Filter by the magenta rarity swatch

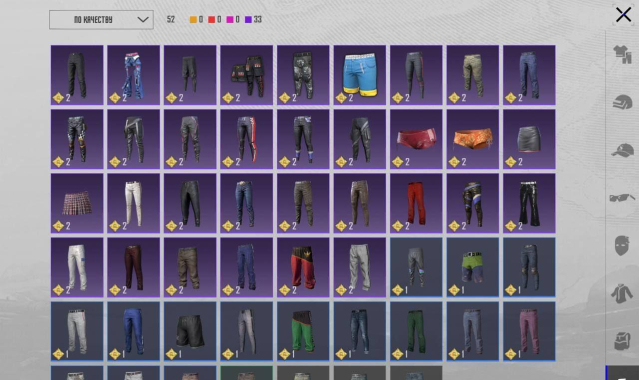click(230, 20)
